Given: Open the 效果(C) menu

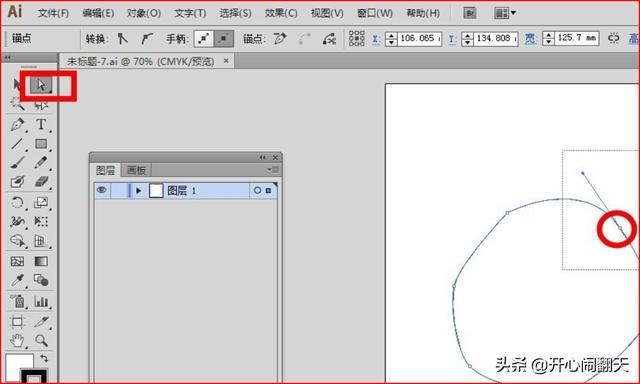Looking at the screenshot, I should [281, 13].
